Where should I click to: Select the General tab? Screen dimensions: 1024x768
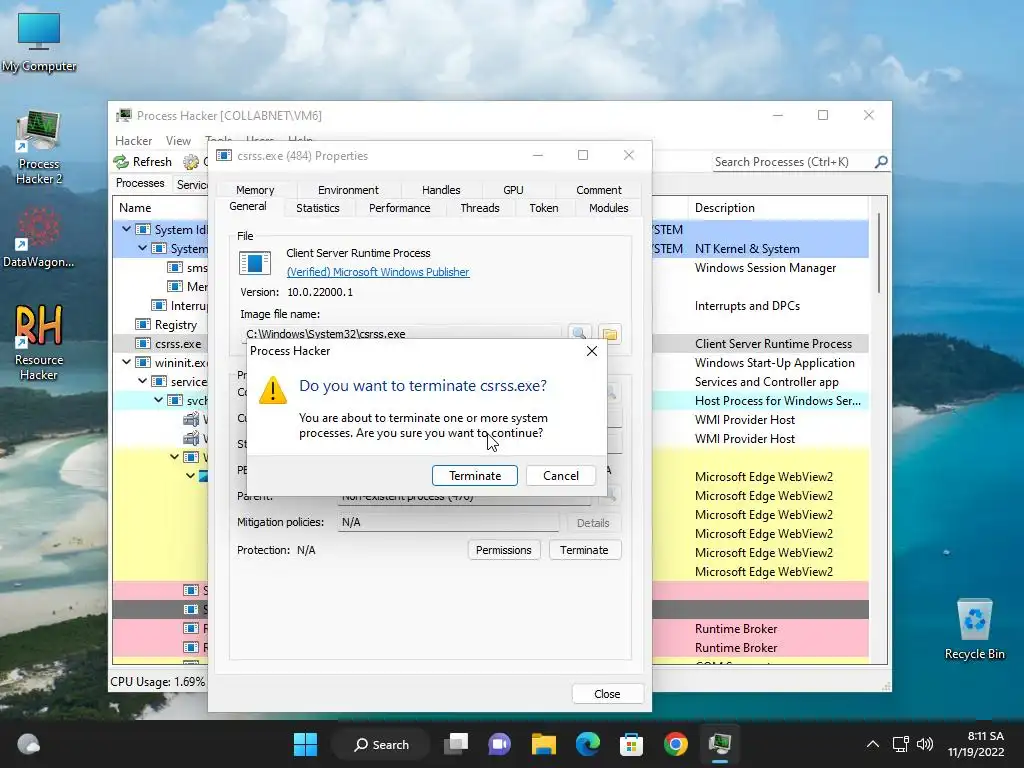(x=248, y=206)
